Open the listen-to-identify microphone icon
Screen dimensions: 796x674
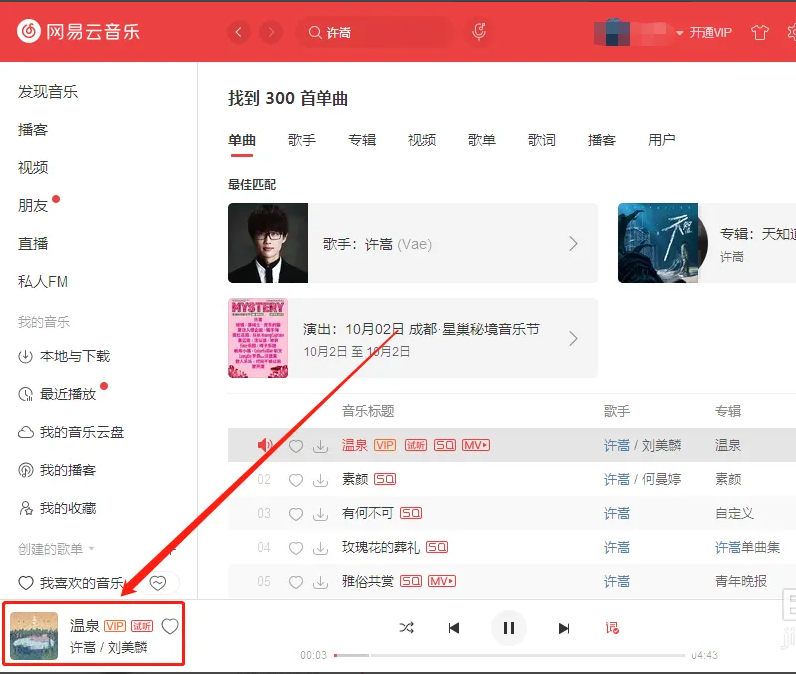point(479,32)
